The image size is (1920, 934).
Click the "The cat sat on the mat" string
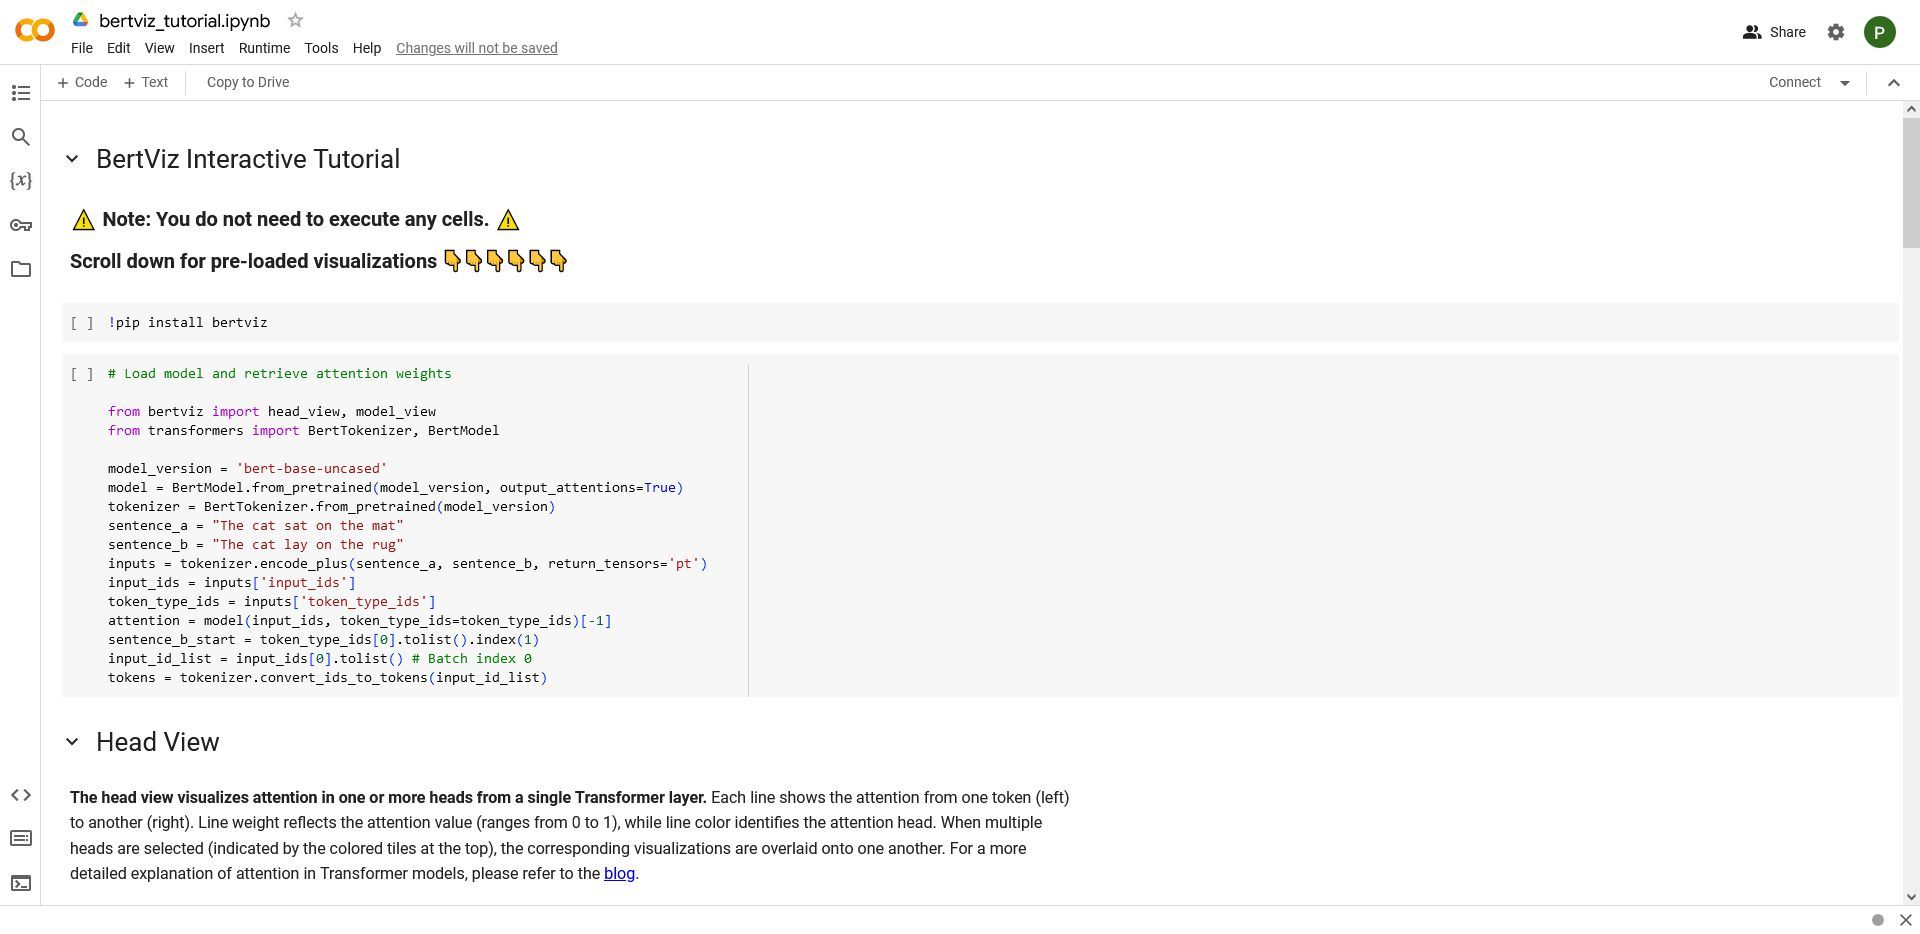coord(307,525)
